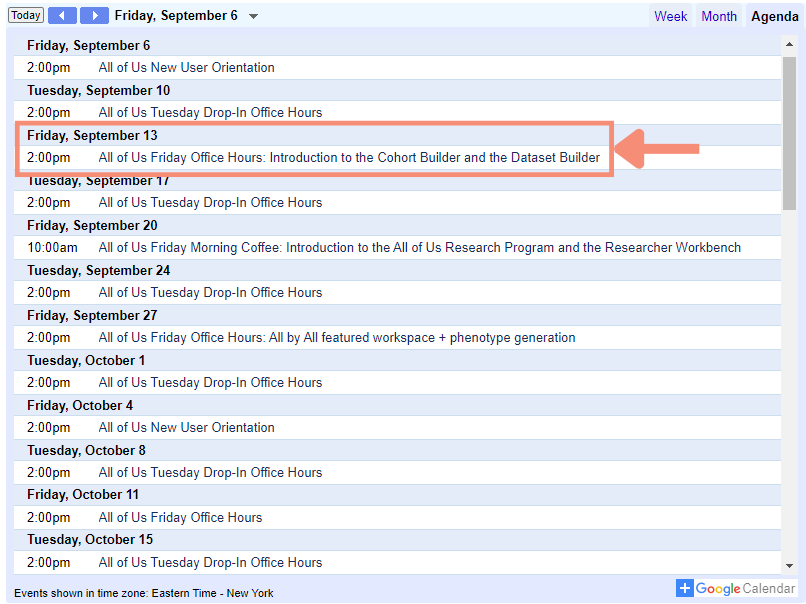Select the Tuesday, October 8 day heading
Screen dimensions: 806x604
(x=86, y=450)
